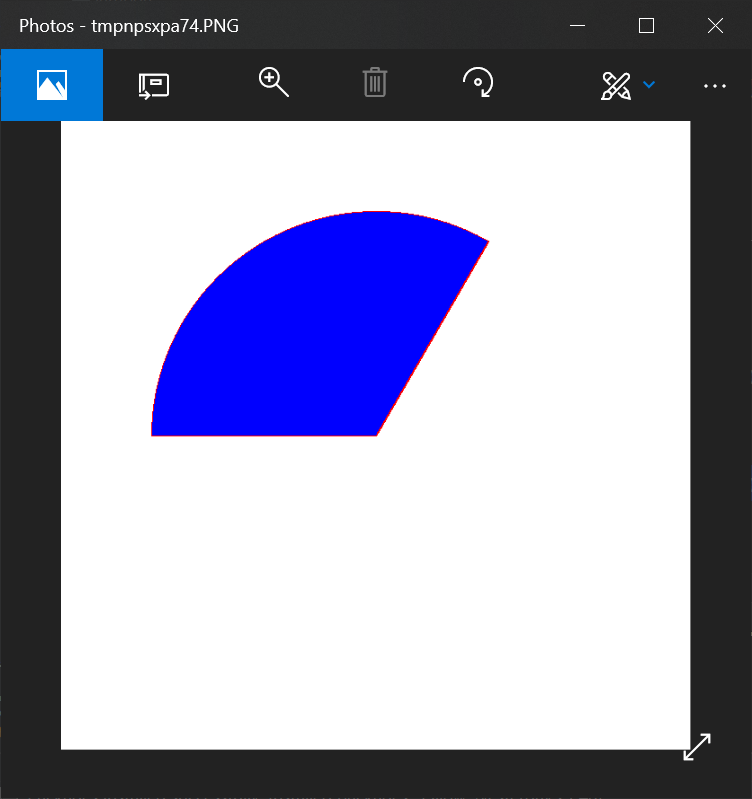Click the Photos window title text
The image size is (752, 799).
(x=129, y=26)
